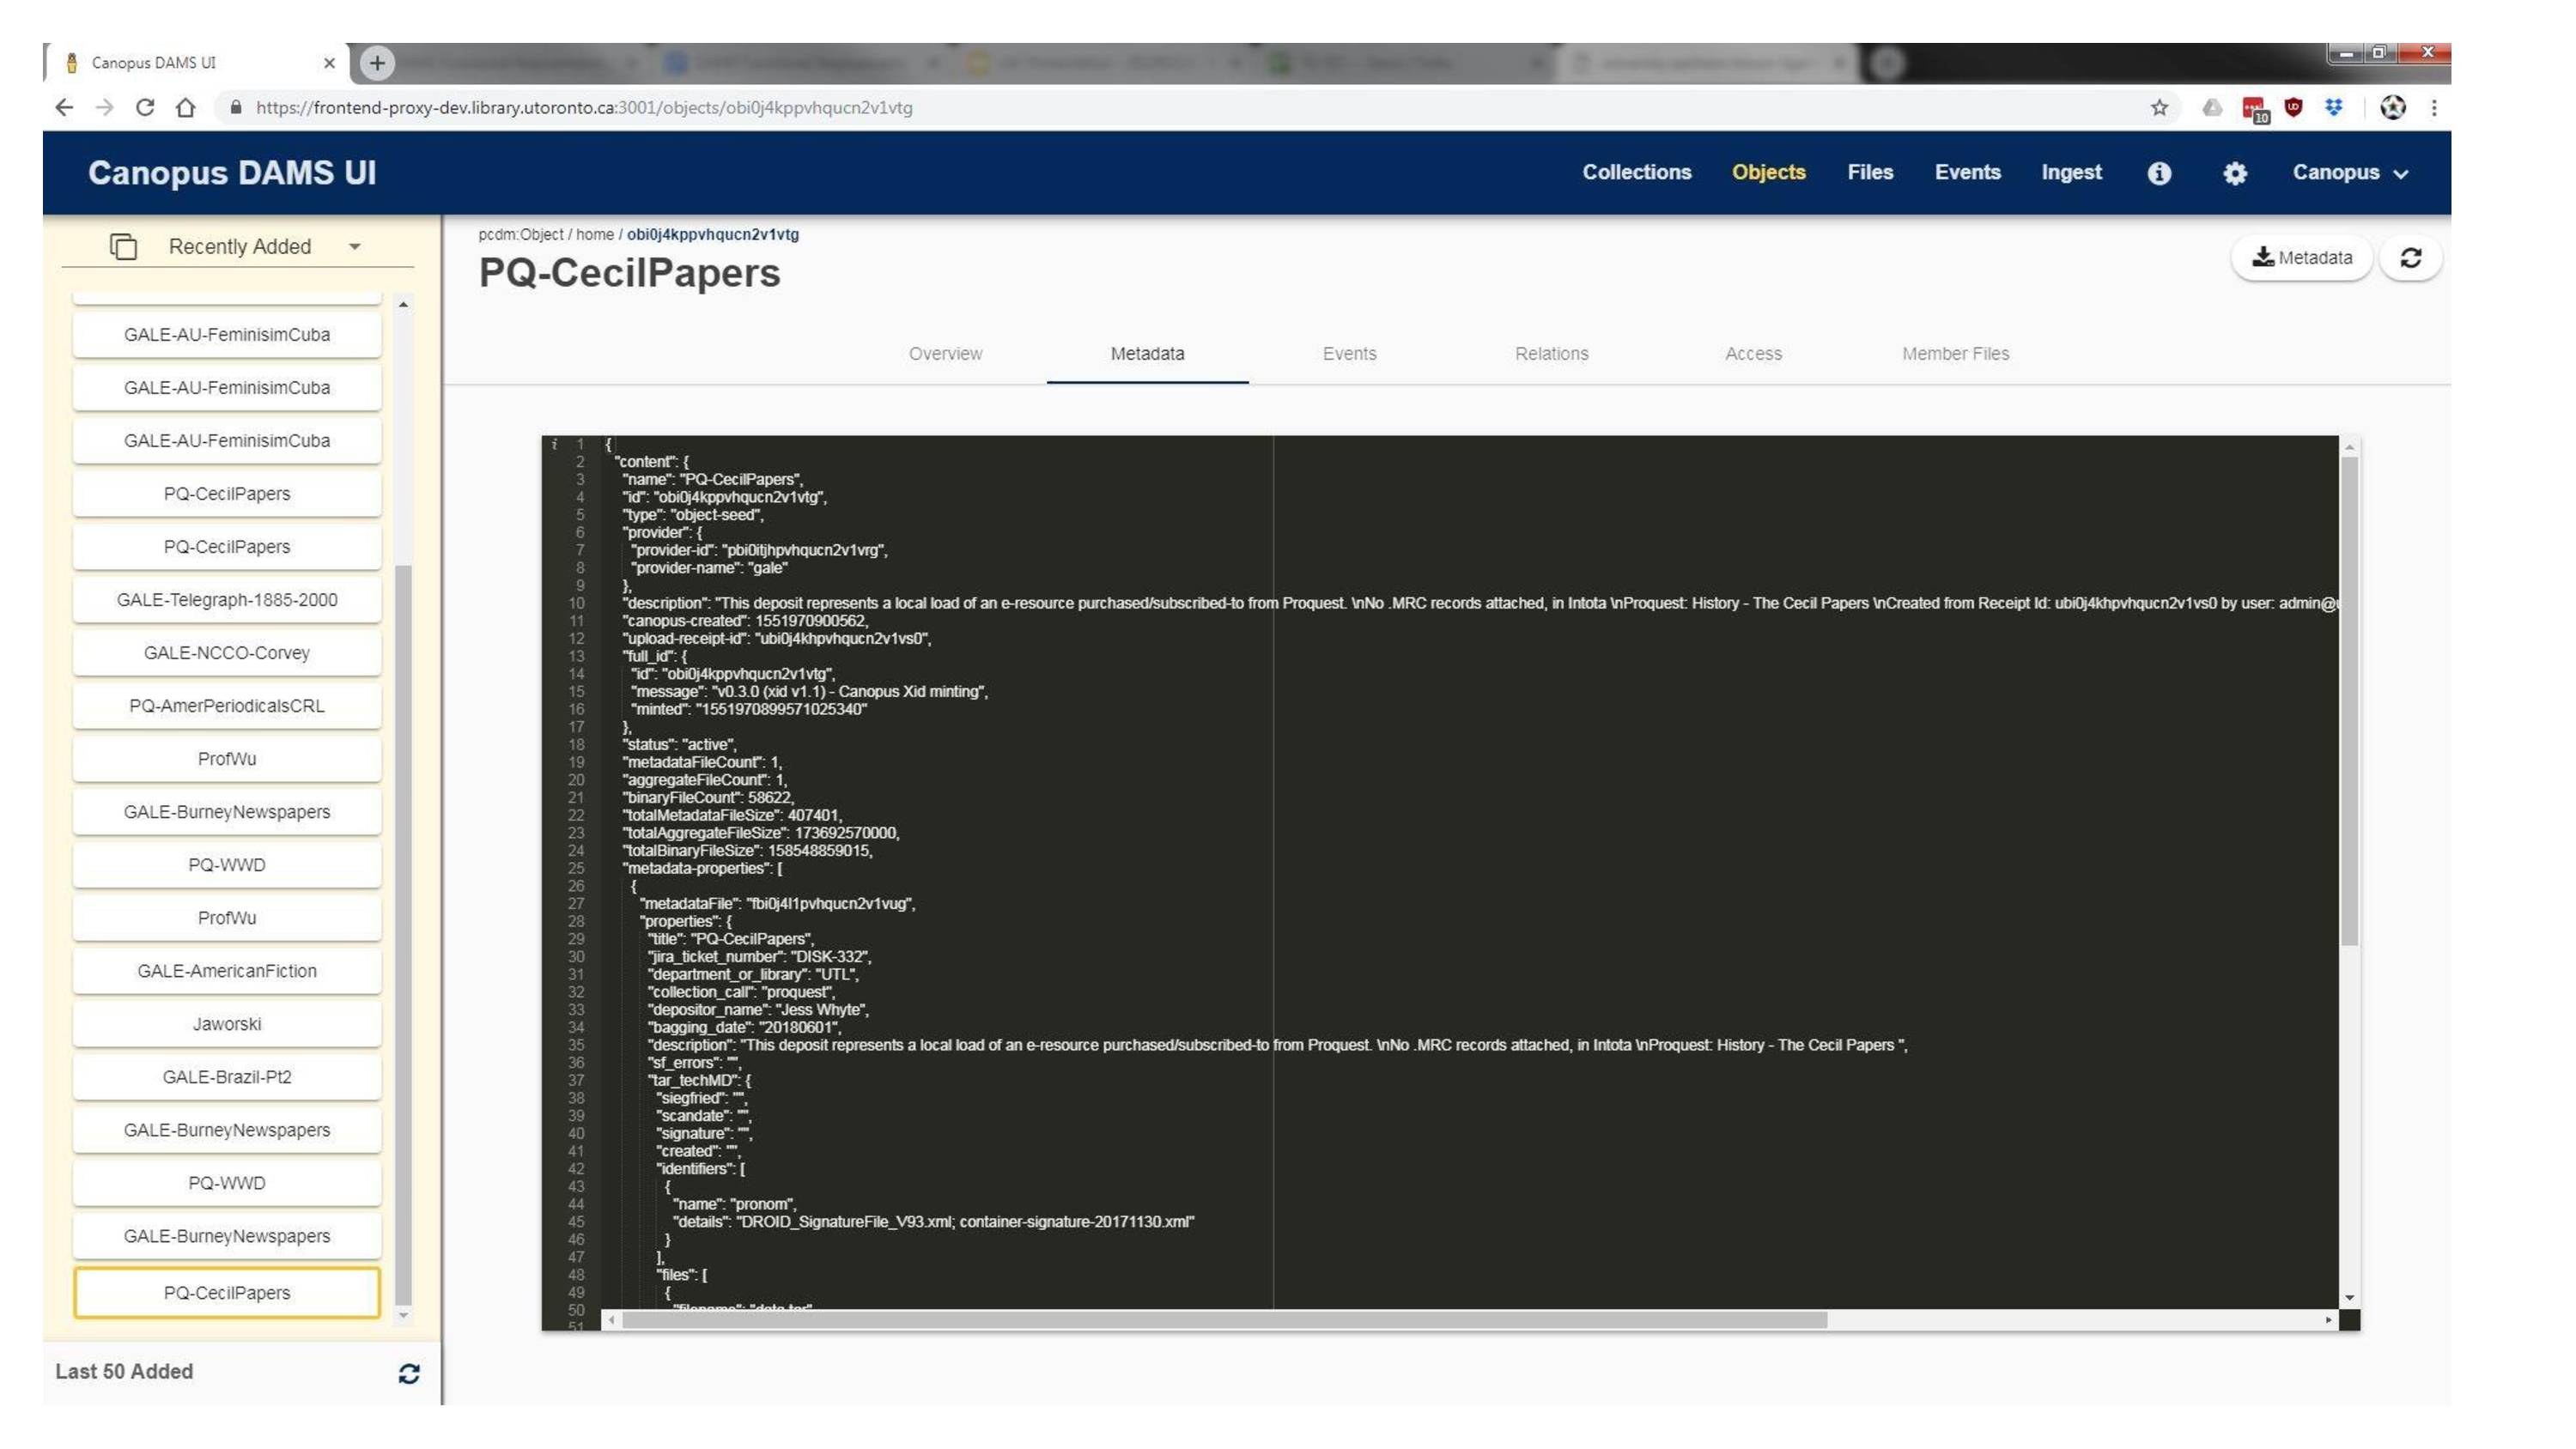The height and width of the screenshot is (1449, 2576).
Task: Click the info marker on JSON line 1
Action: 554,444
